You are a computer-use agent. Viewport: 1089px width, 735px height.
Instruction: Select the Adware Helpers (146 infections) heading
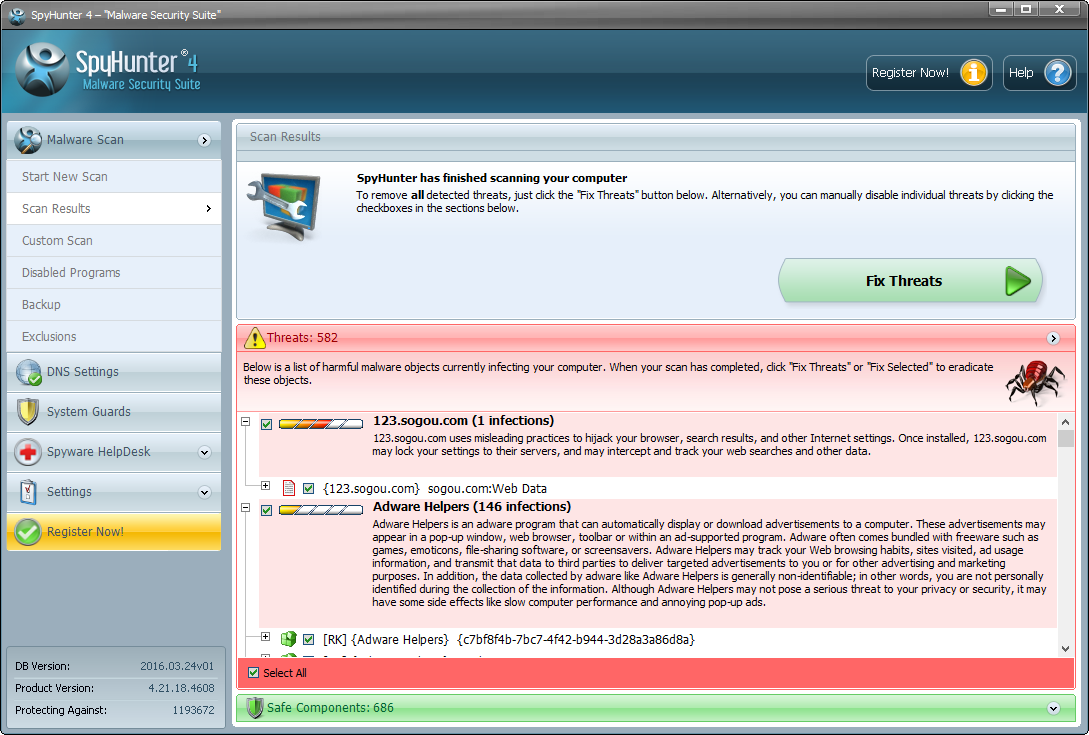pyautogui.click(x=472, y=506)
